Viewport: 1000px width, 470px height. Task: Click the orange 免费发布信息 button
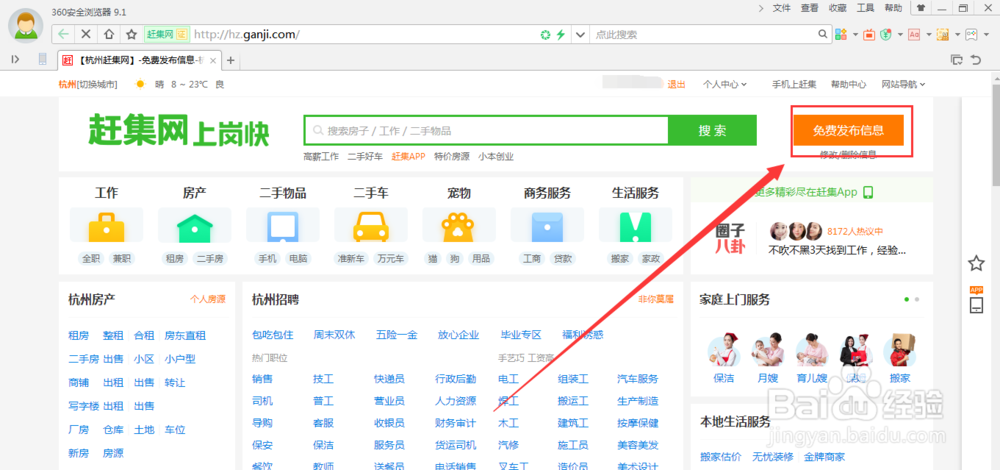click(x=848, y=131)
